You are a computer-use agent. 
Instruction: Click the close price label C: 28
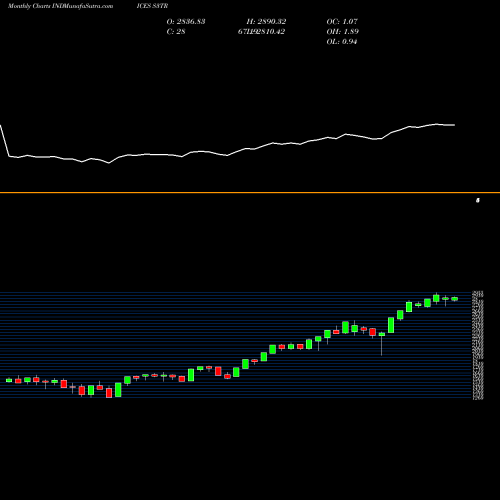176,31
